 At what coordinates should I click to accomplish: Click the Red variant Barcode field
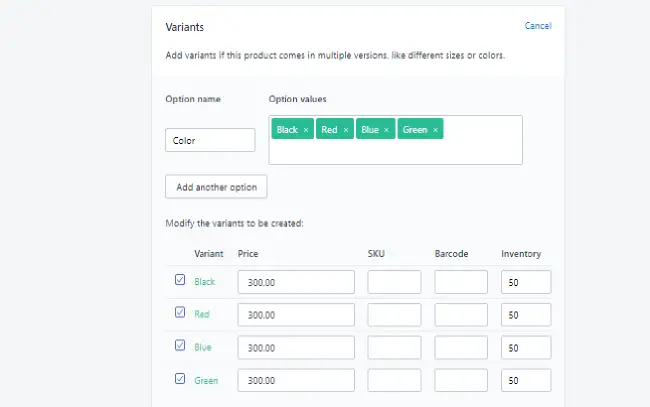(x=461, y=315)
